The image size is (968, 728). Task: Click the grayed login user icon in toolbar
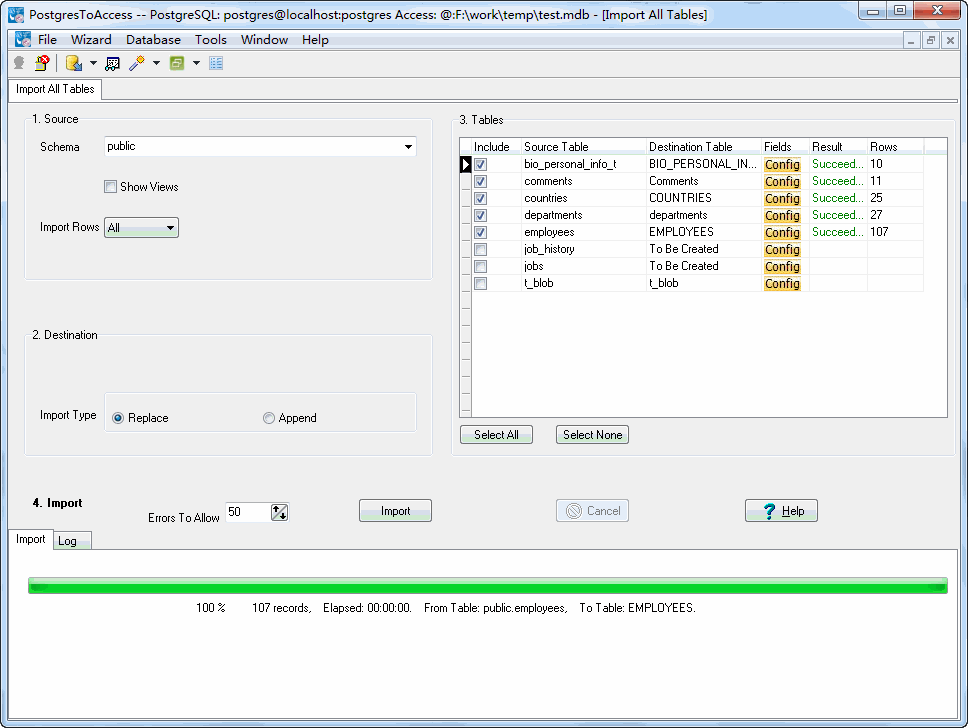coord(19,63)
